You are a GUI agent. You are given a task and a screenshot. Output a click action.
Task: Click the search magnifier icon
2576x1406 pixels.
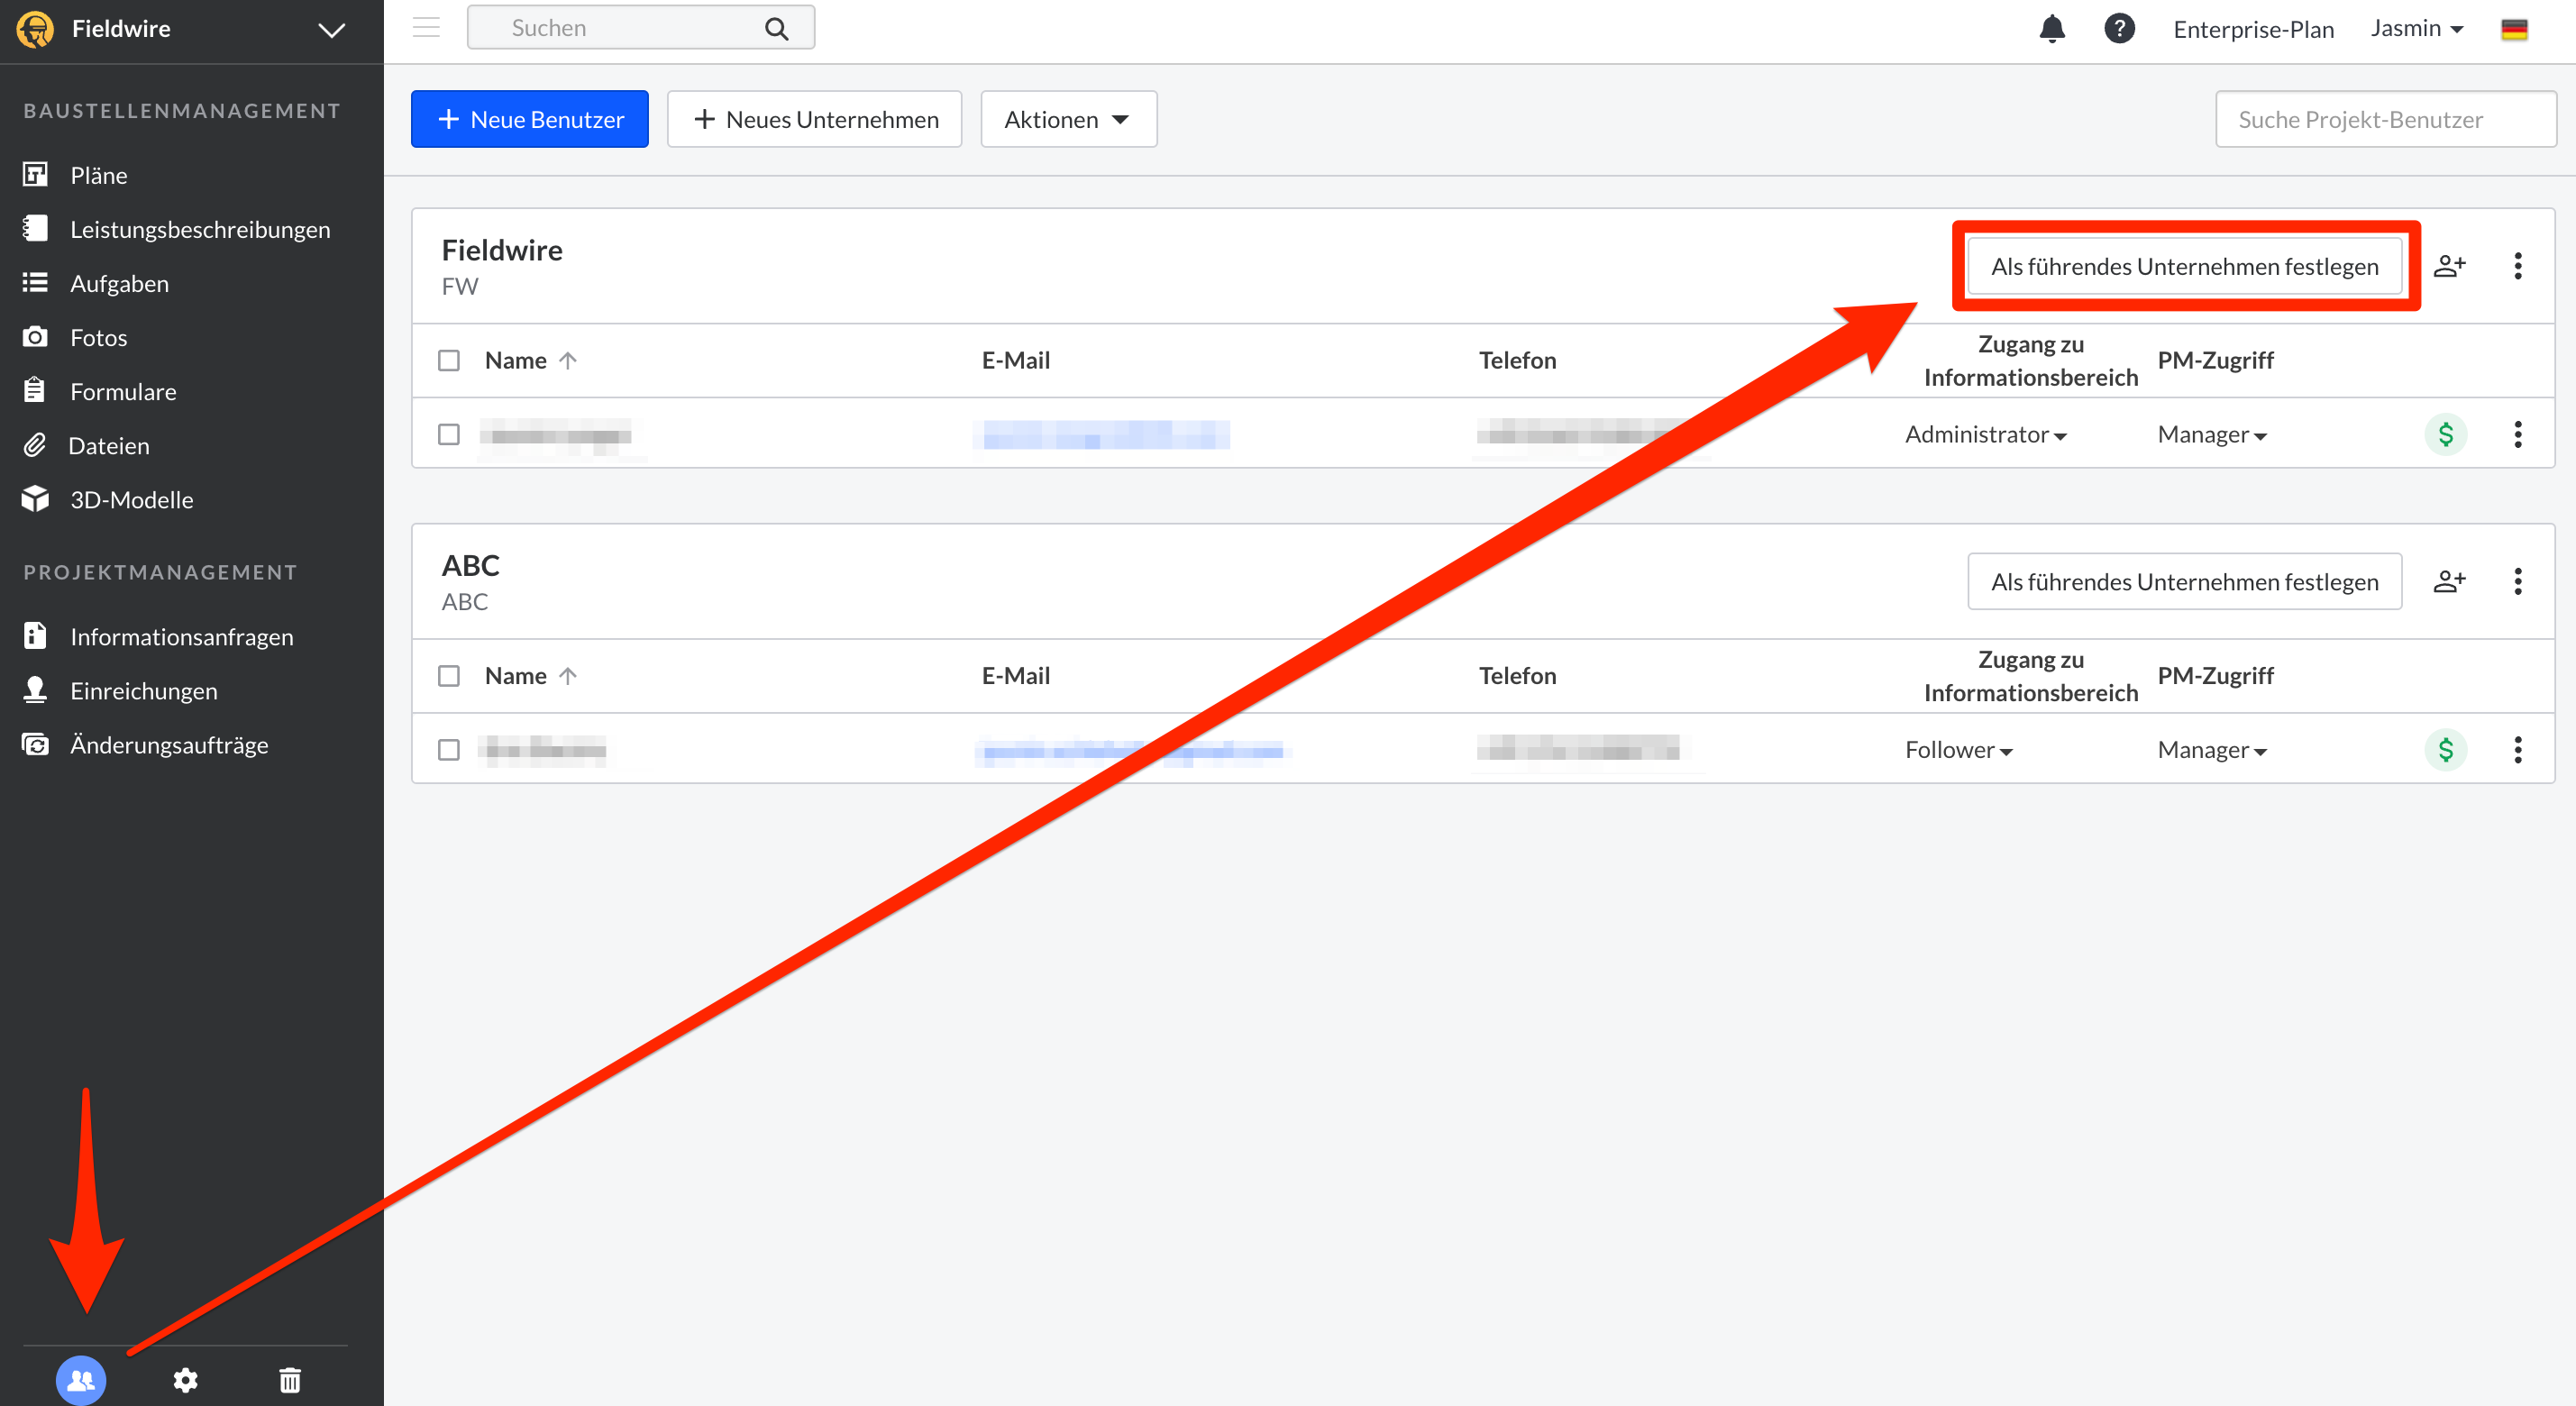click(x=777, y=28)
